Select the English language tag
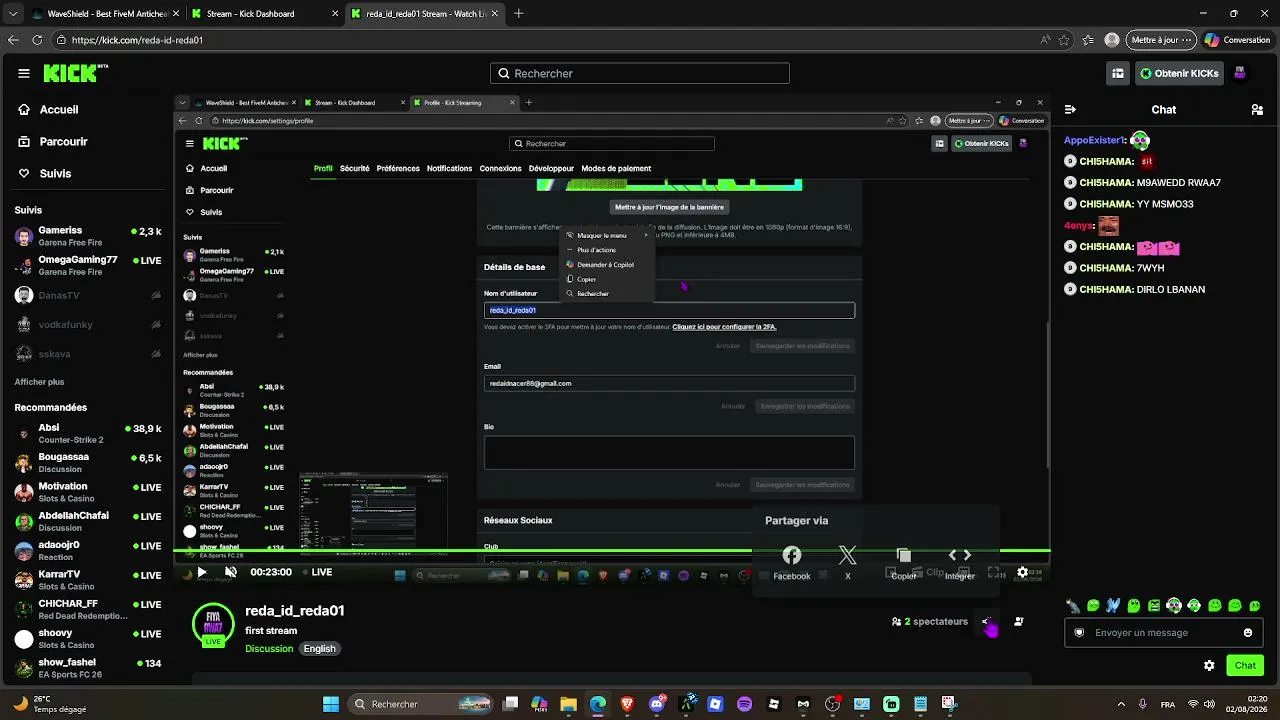Screen dimensions: 1280x720 pos(320,649)
